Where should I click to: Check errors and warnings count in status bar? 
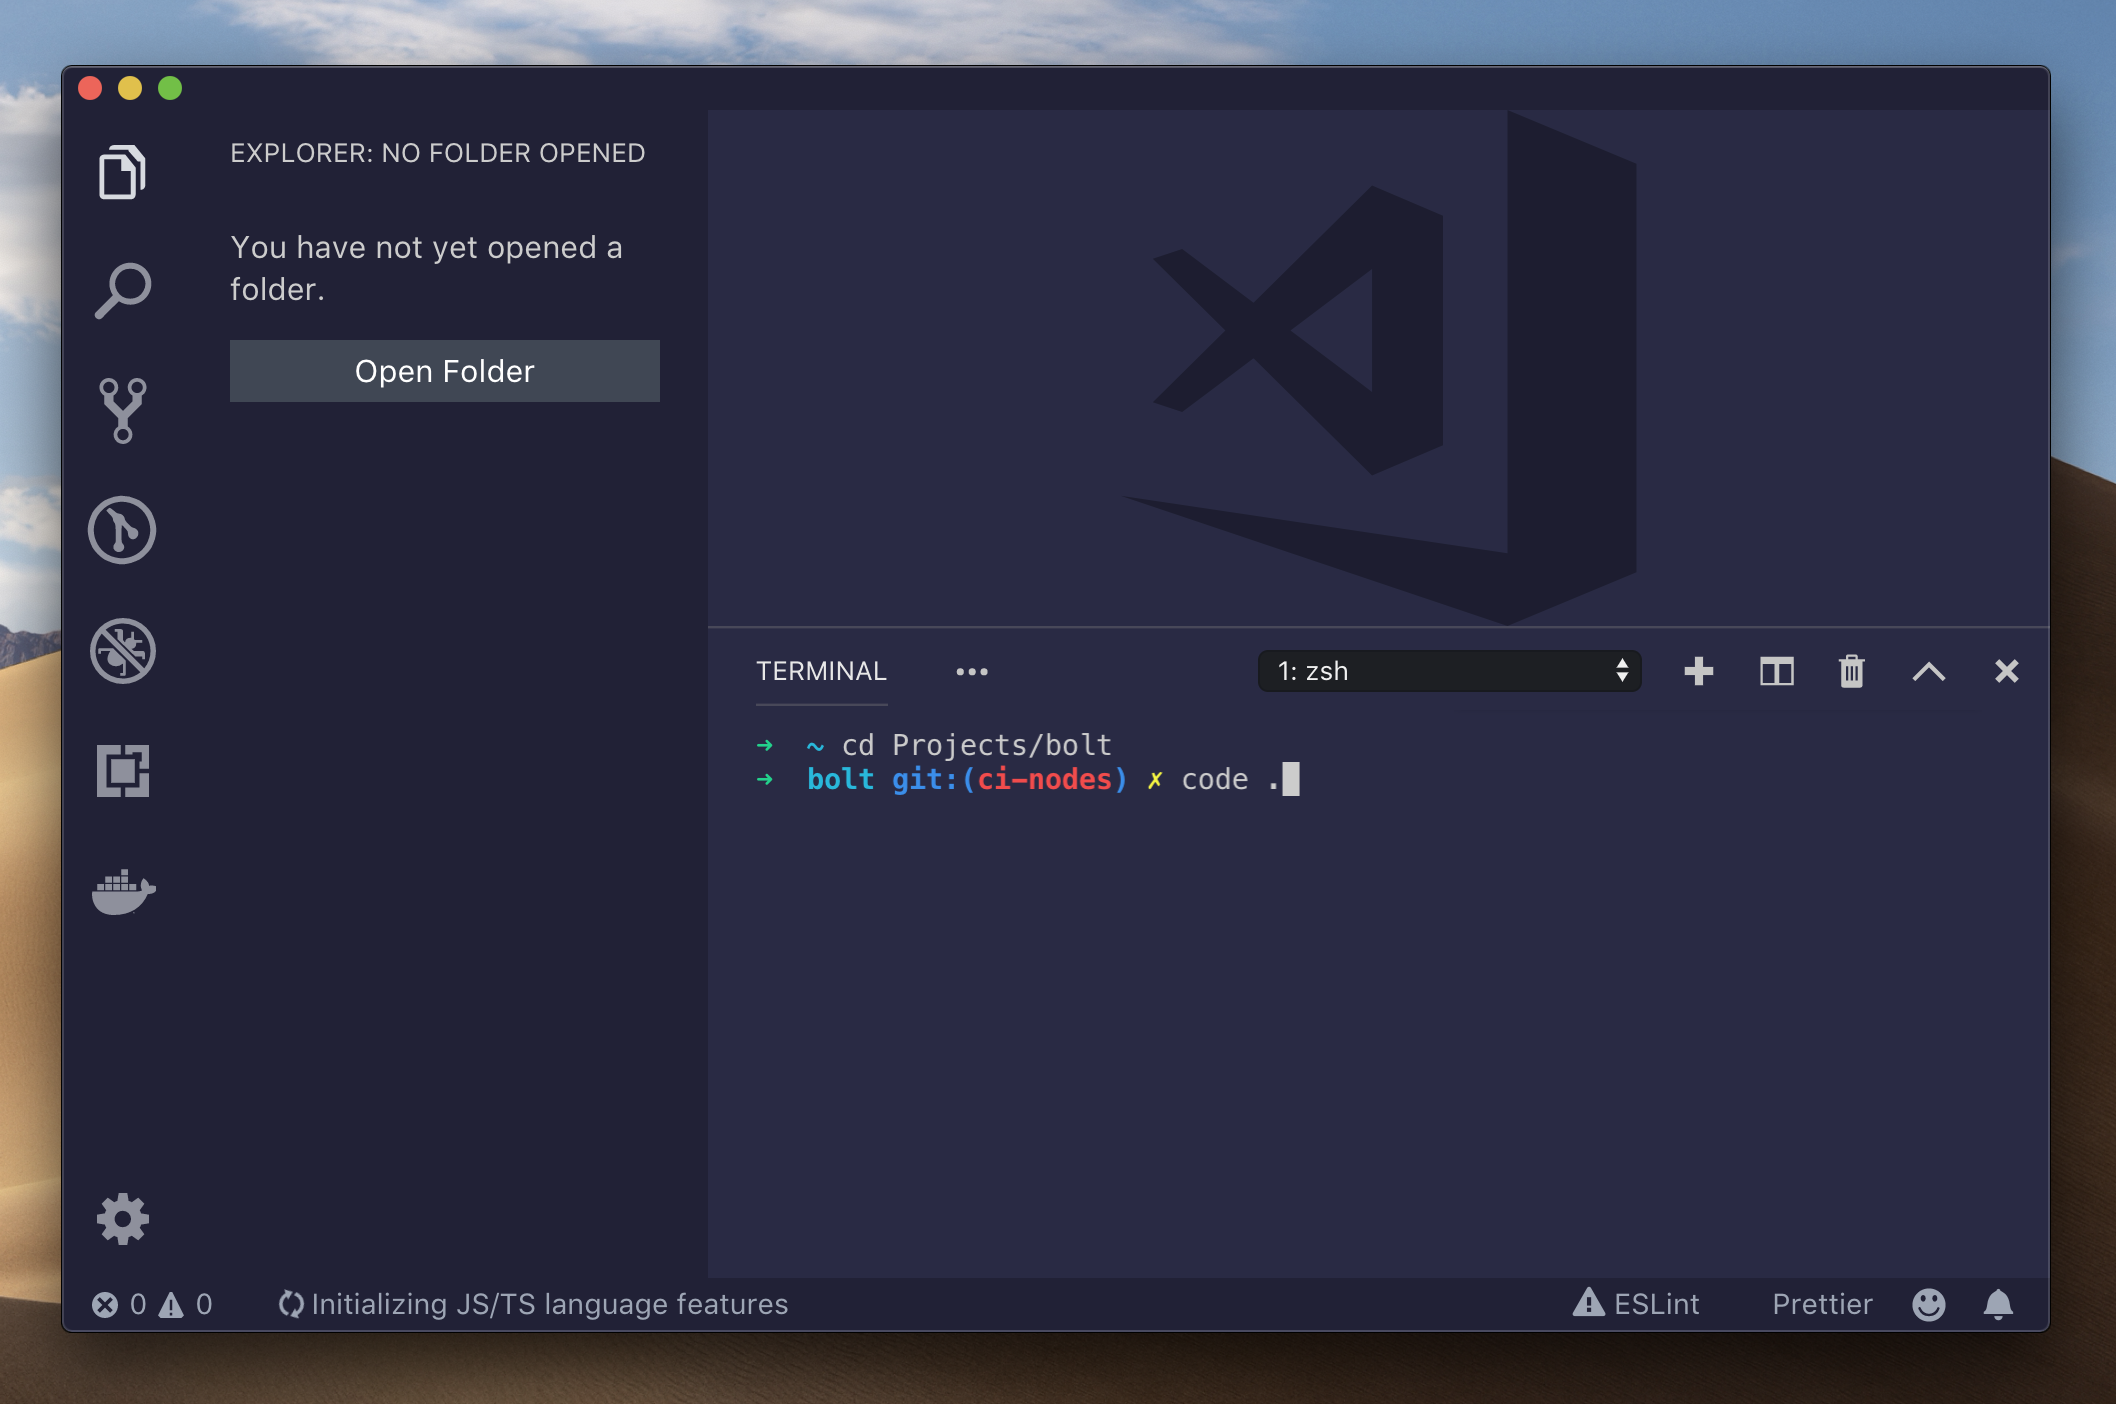click(x=152, y=1304)
